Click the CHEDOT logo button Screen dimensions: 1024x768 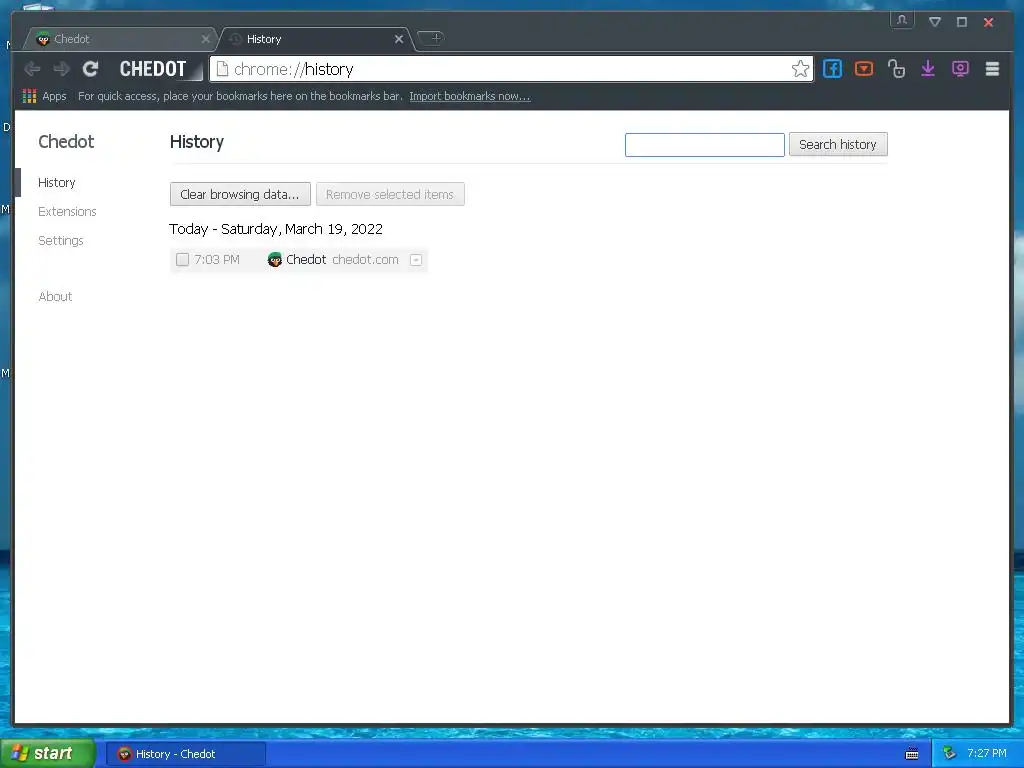pos(153,69)
